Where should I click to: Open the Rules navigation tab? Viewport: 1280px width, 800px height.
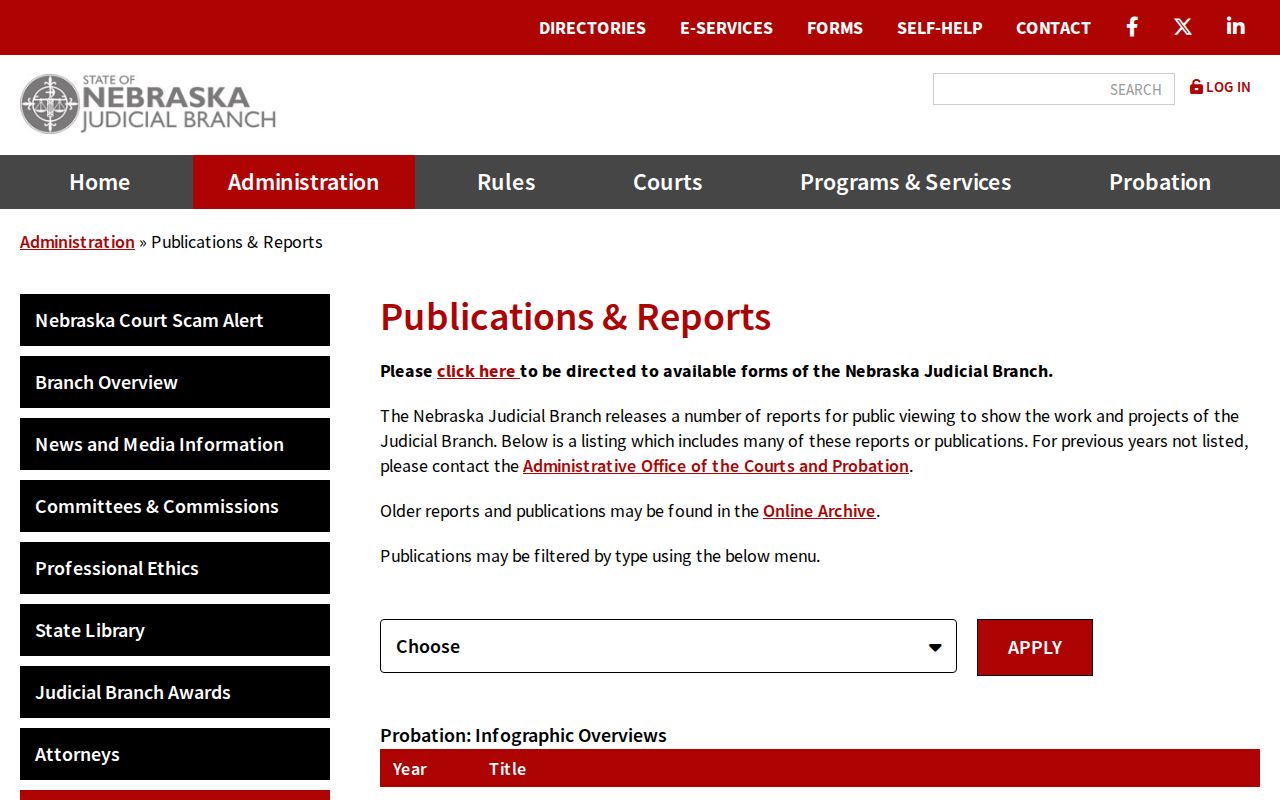click(506, 182)
